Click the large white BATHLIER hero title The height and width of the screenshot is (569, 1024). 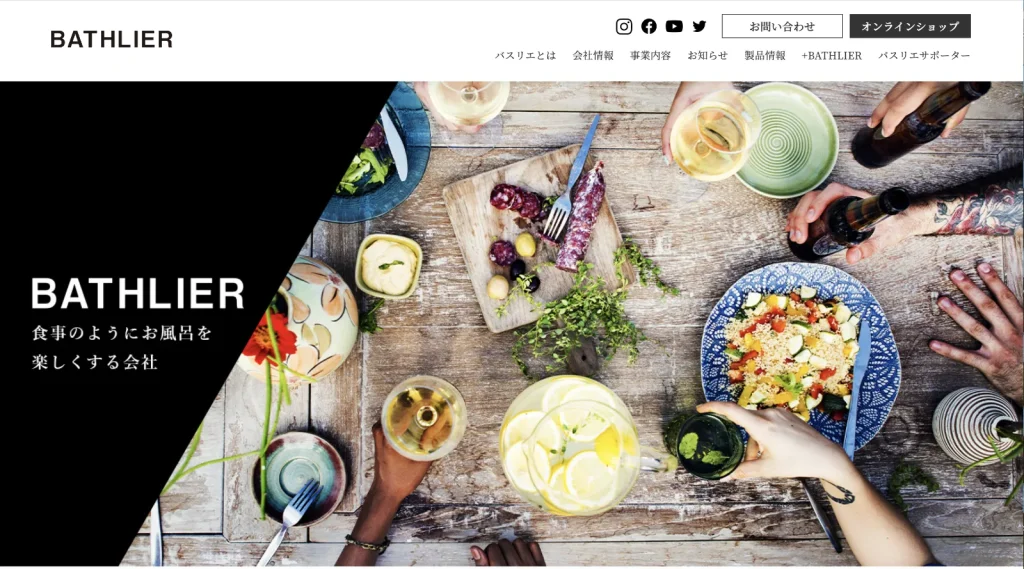click(138, 293)
